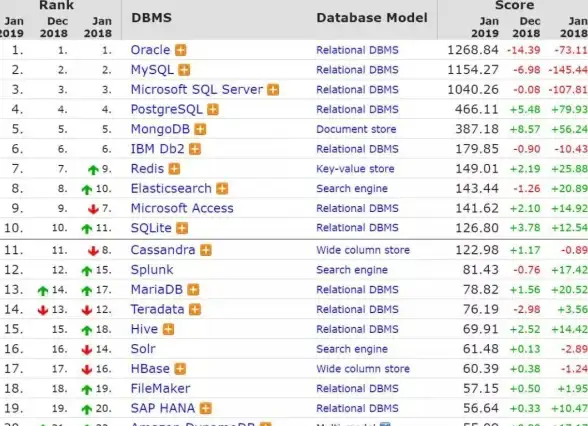Screen dimensions: 588x426
Task: Open the plus icon next to MongoDB
Action: tap(201, 129)
